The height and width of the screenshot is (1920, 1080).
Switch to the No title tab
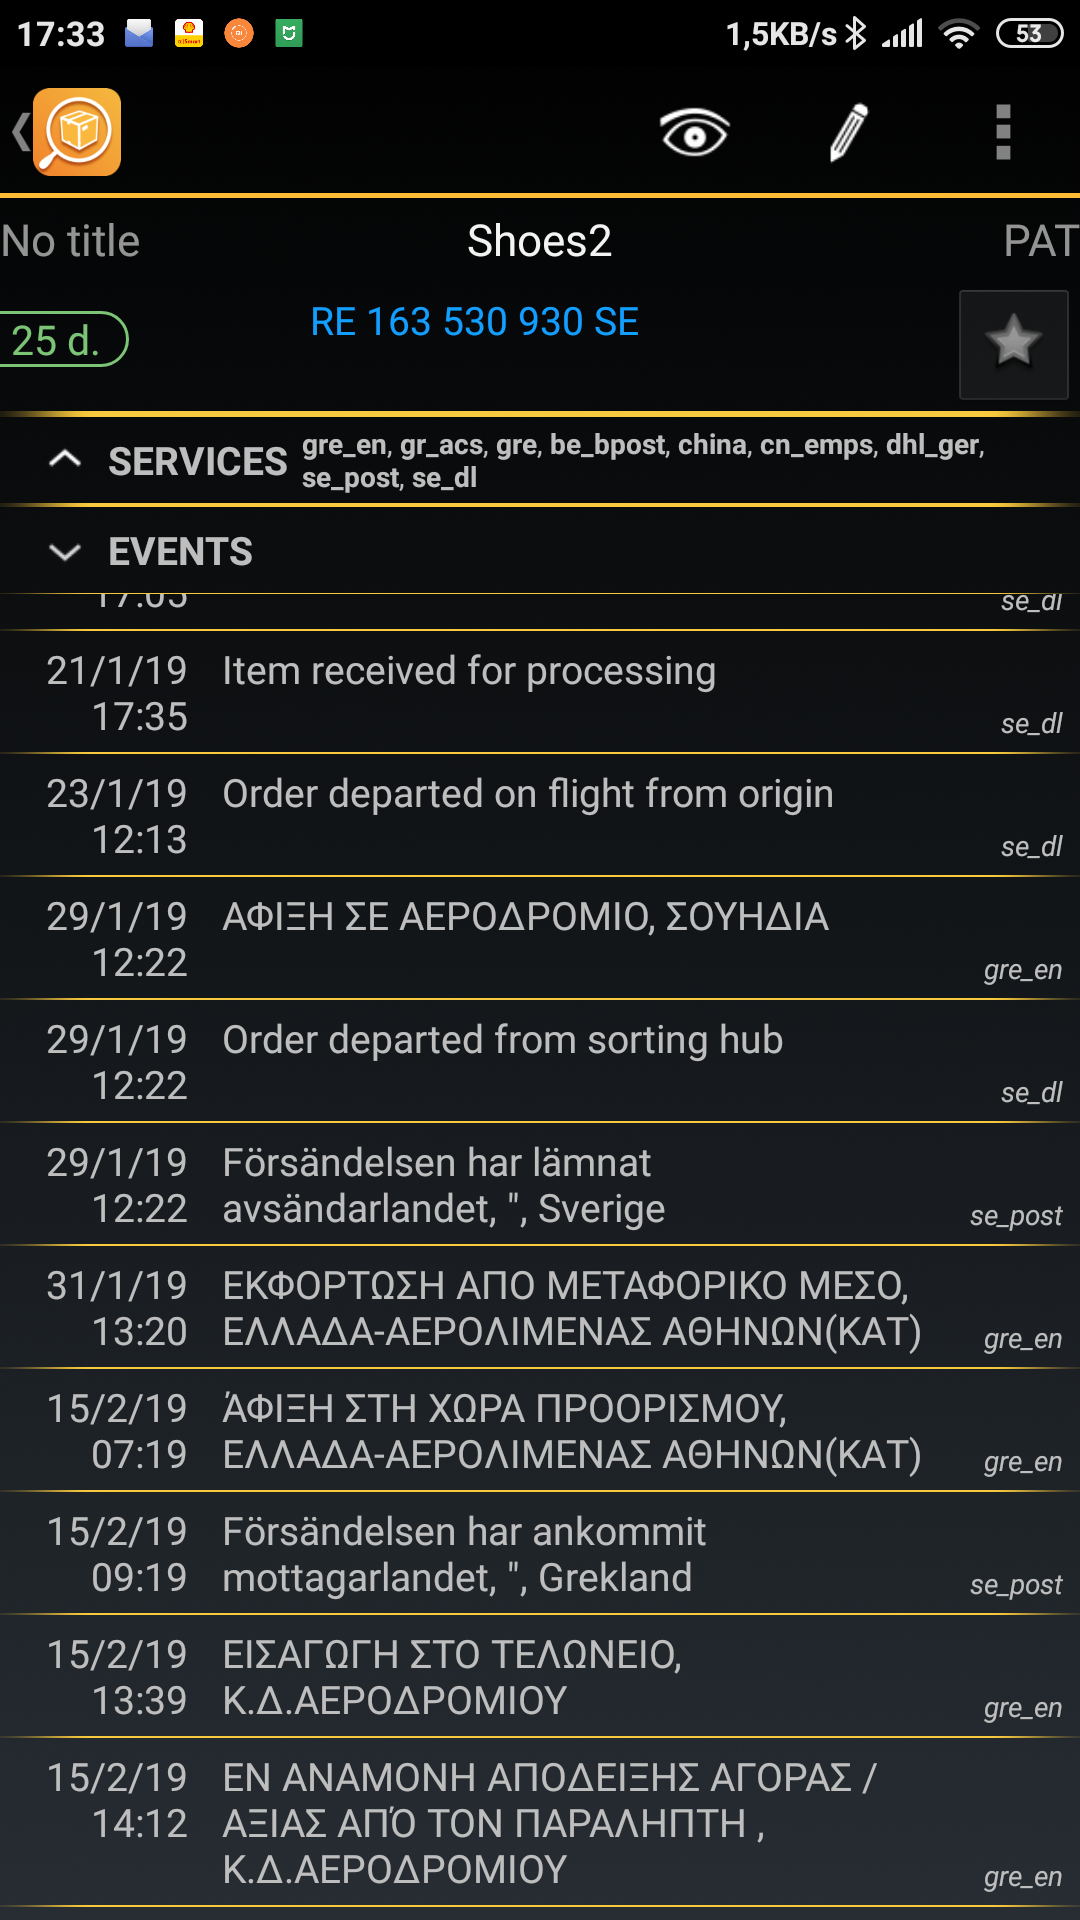click(x=70, y=241)
